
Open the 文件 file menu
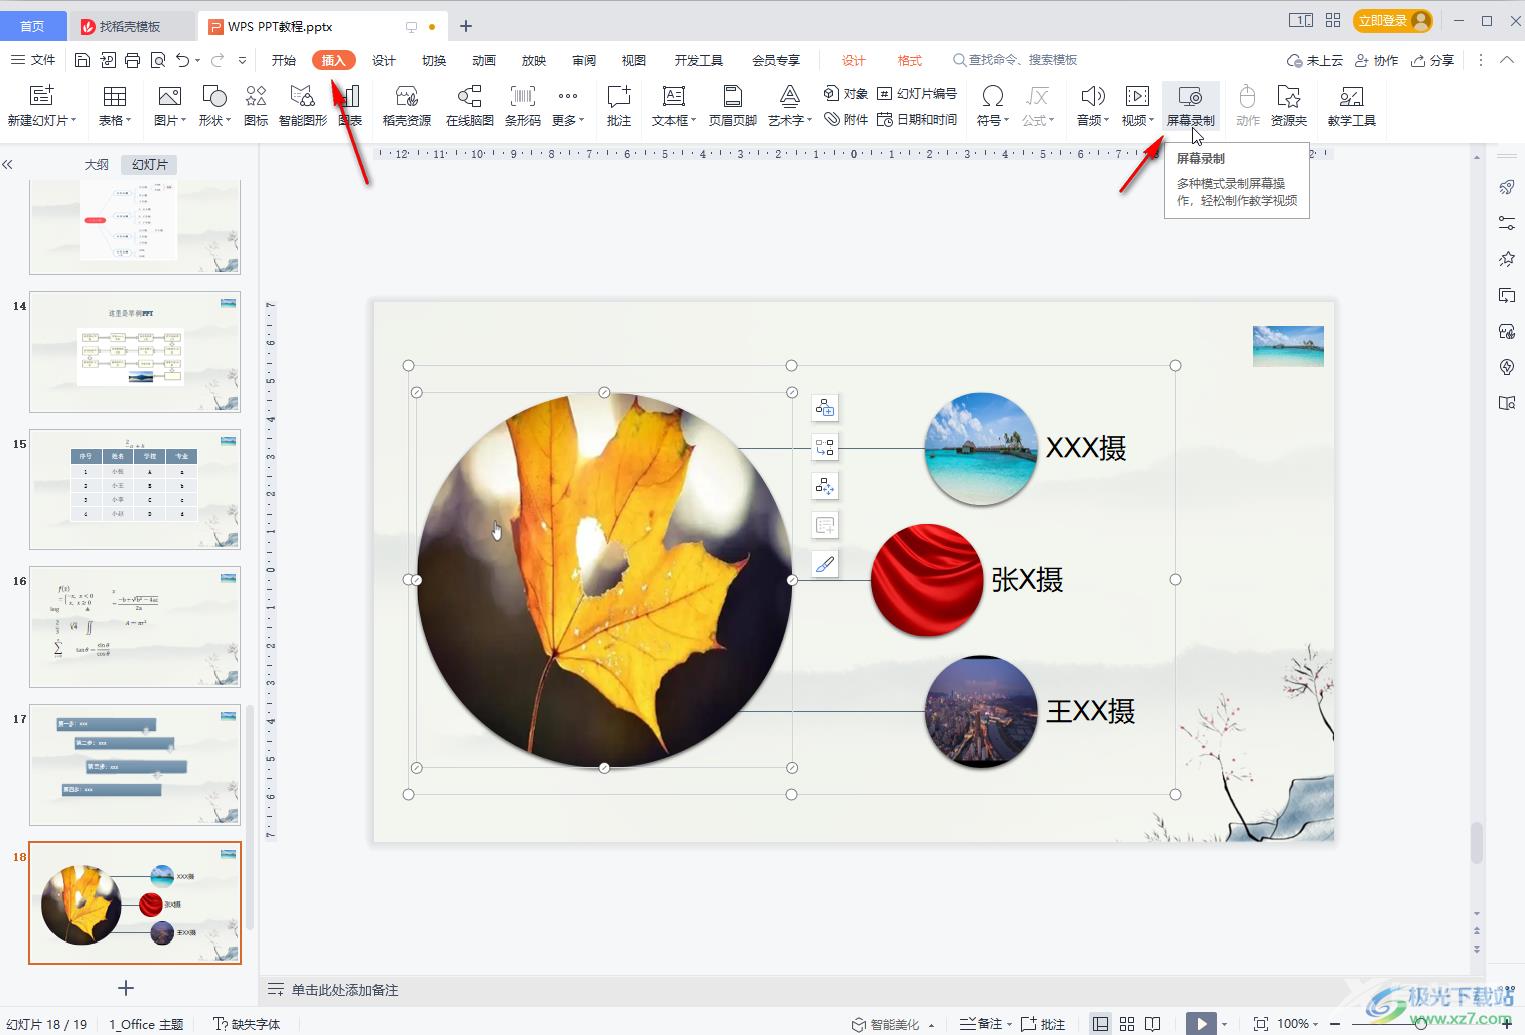pyautogui.click(x=33, y=60)
